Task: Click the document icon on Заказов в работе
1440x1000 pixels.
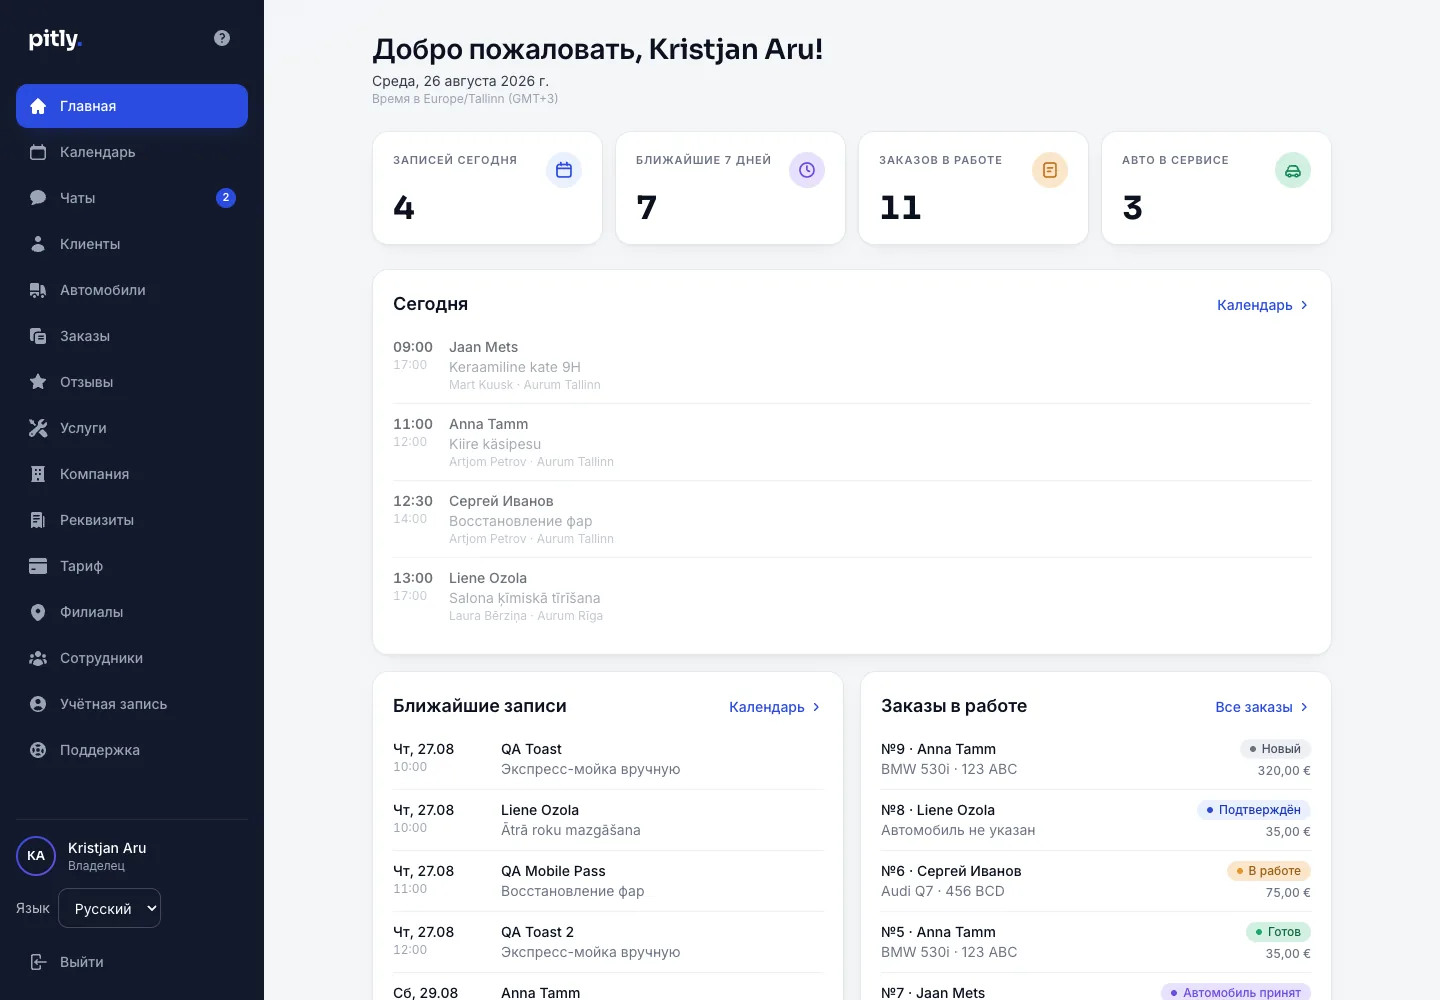Action: click(1050, 170)
